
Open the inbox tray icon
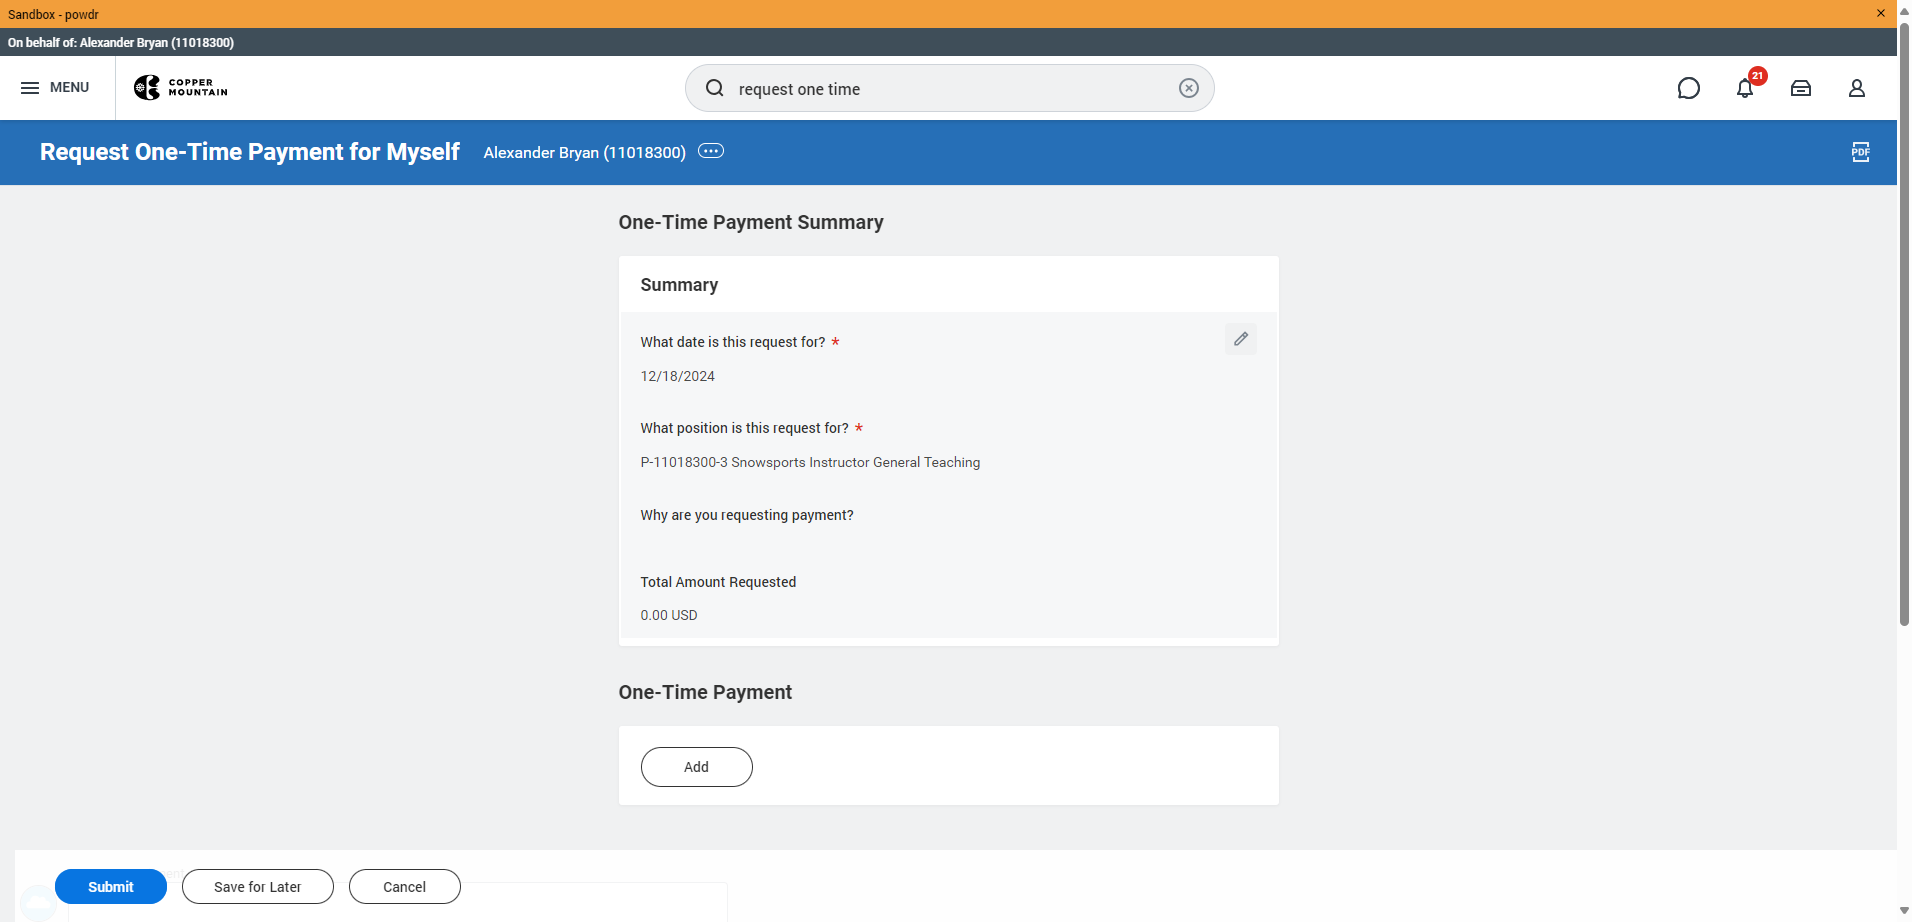click(x=1801, y=88)
